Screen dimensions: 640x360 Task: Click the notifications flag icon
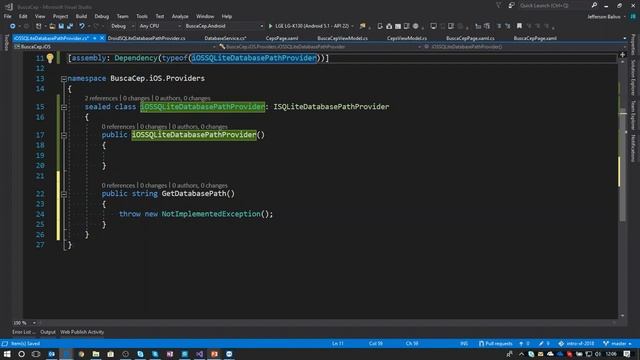coord(498,5)
